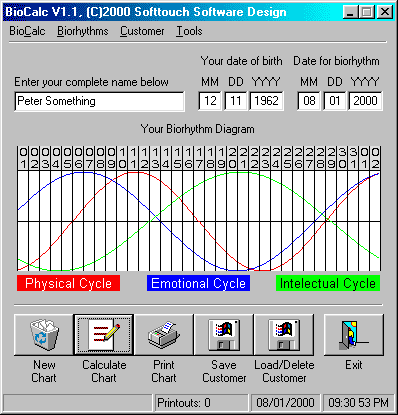This screenshot has height=415, width=398.
Task: Click the blue Emotional Cycle legend
Action: pos(198,283)
